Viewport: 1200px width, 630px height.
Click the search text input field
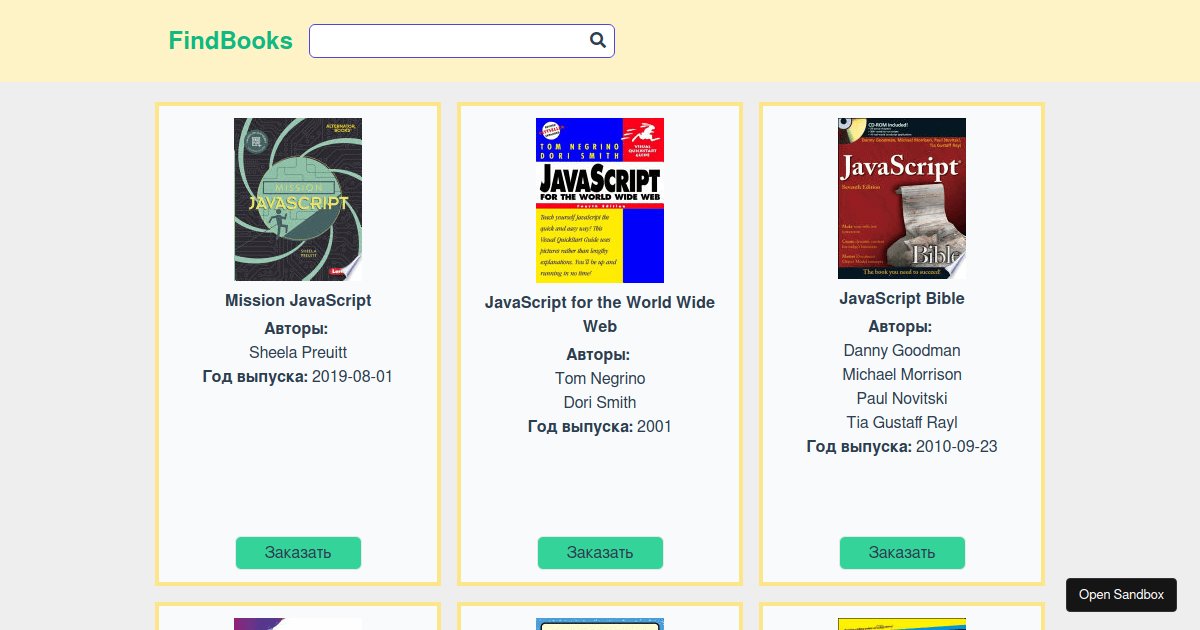(x=450, y=40)
